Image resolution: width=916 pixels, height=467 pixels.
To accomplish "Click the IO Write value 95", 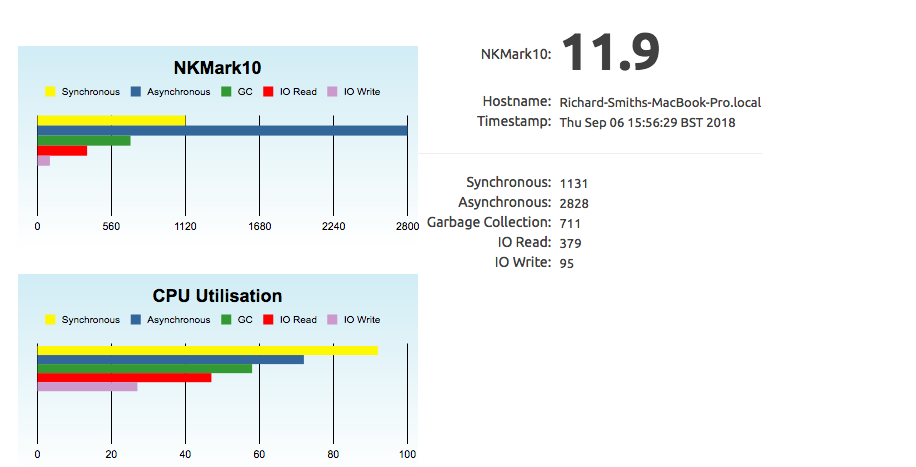I will [567, 263].
